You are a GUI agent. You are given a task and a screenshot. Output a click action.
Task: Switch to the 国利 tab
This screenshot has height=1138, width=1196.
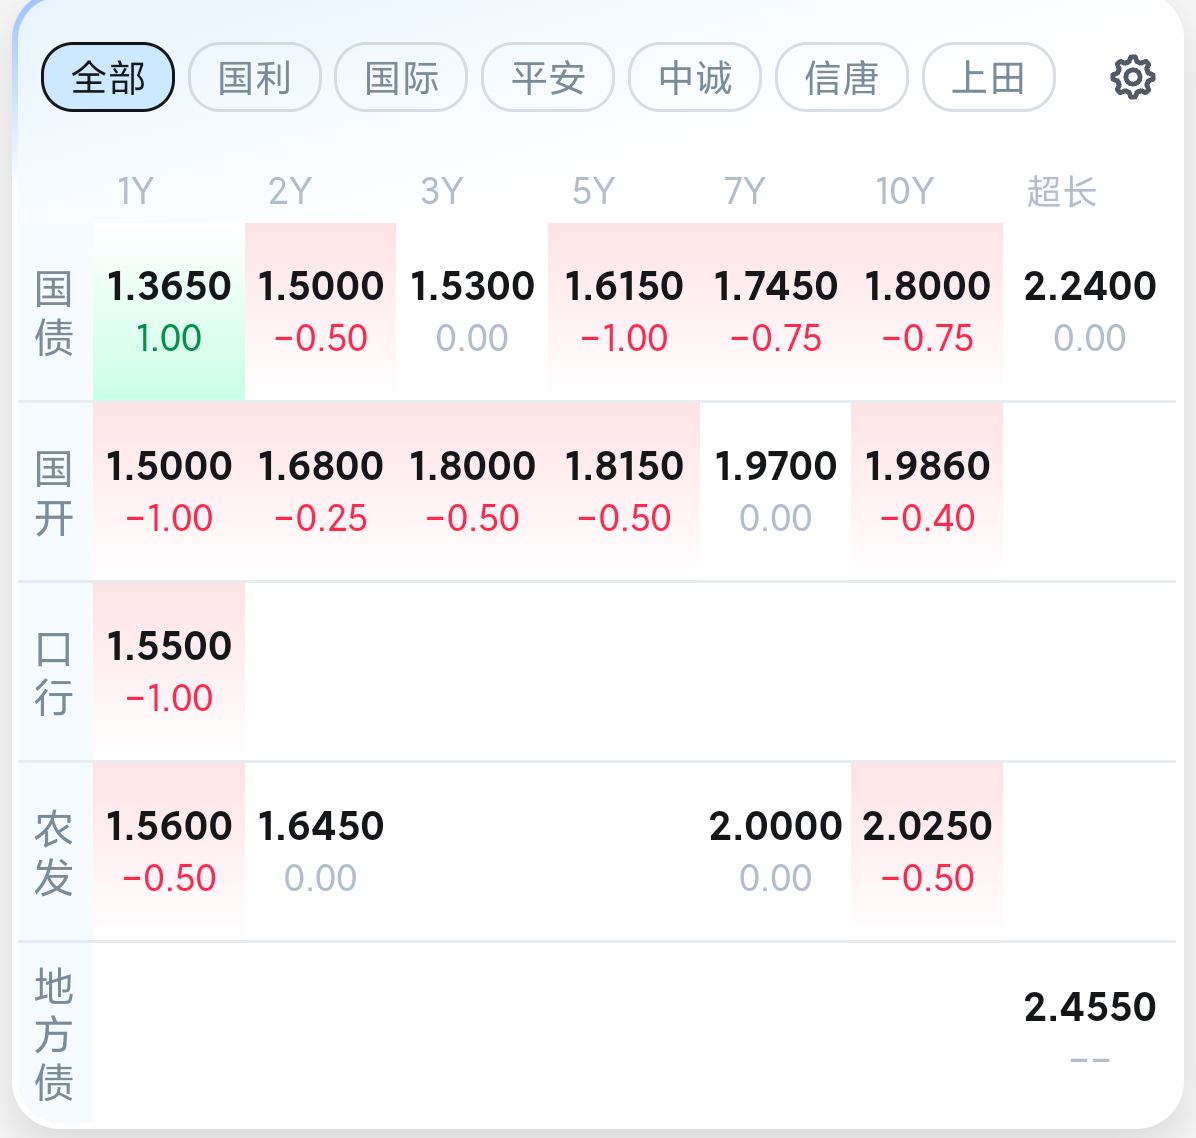click(x=254, y=77)
